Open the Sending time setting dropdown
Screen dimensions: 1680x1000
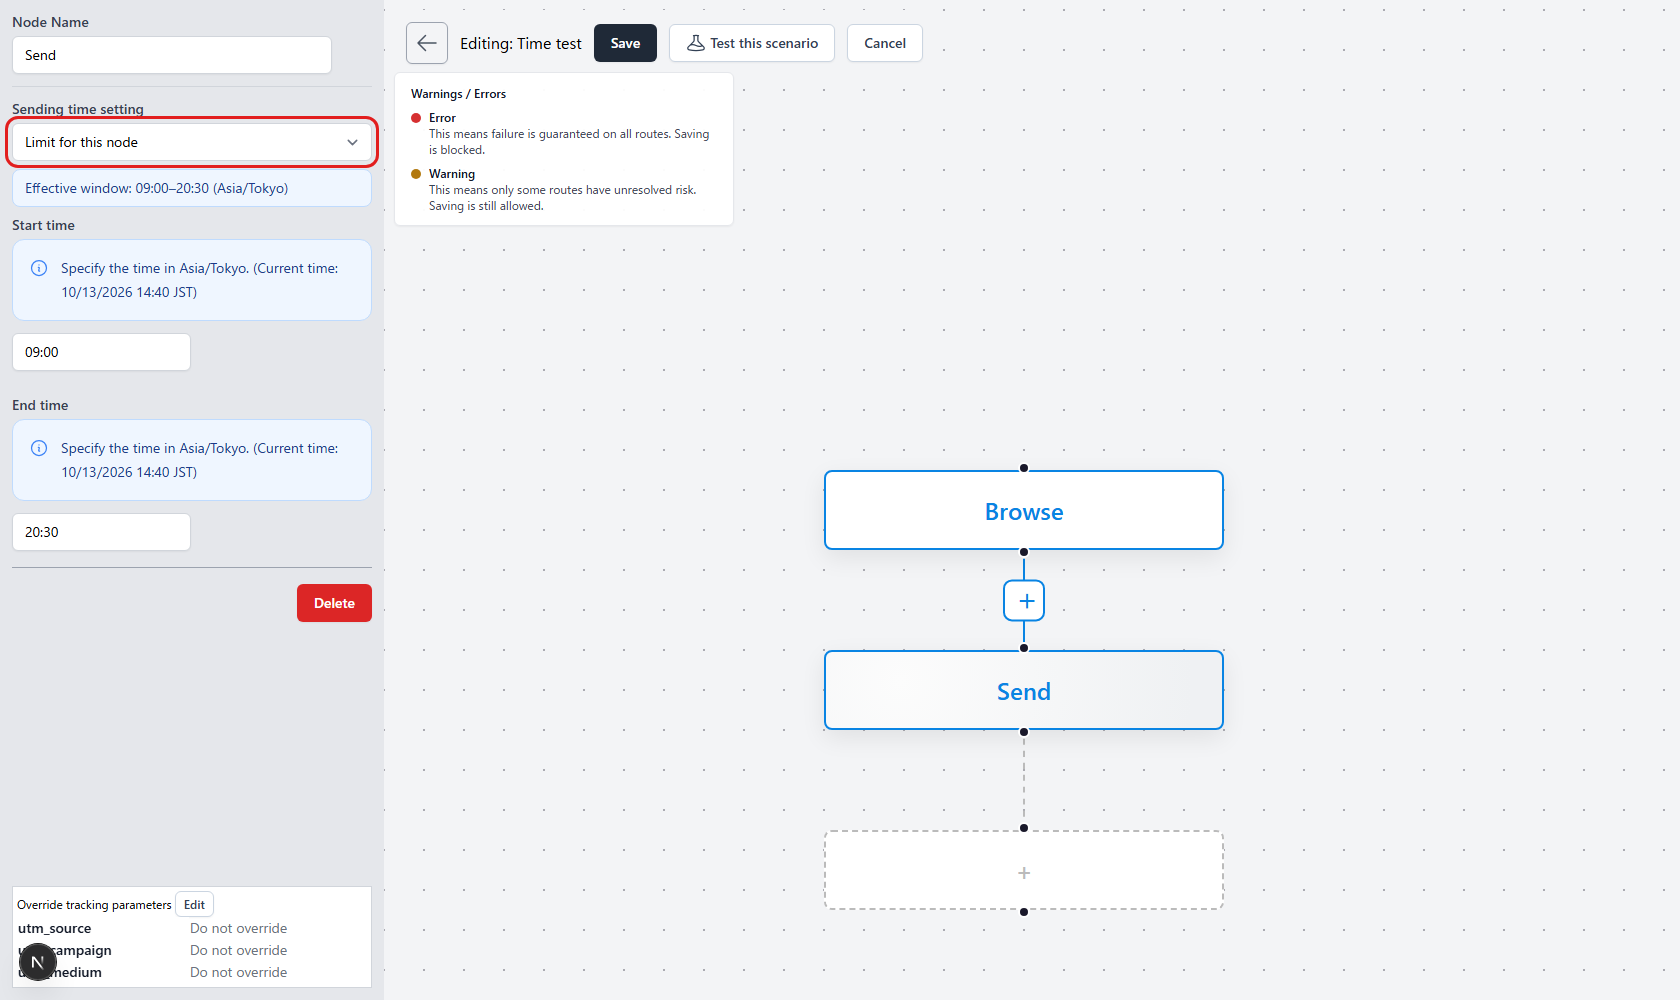pos(192,142)
